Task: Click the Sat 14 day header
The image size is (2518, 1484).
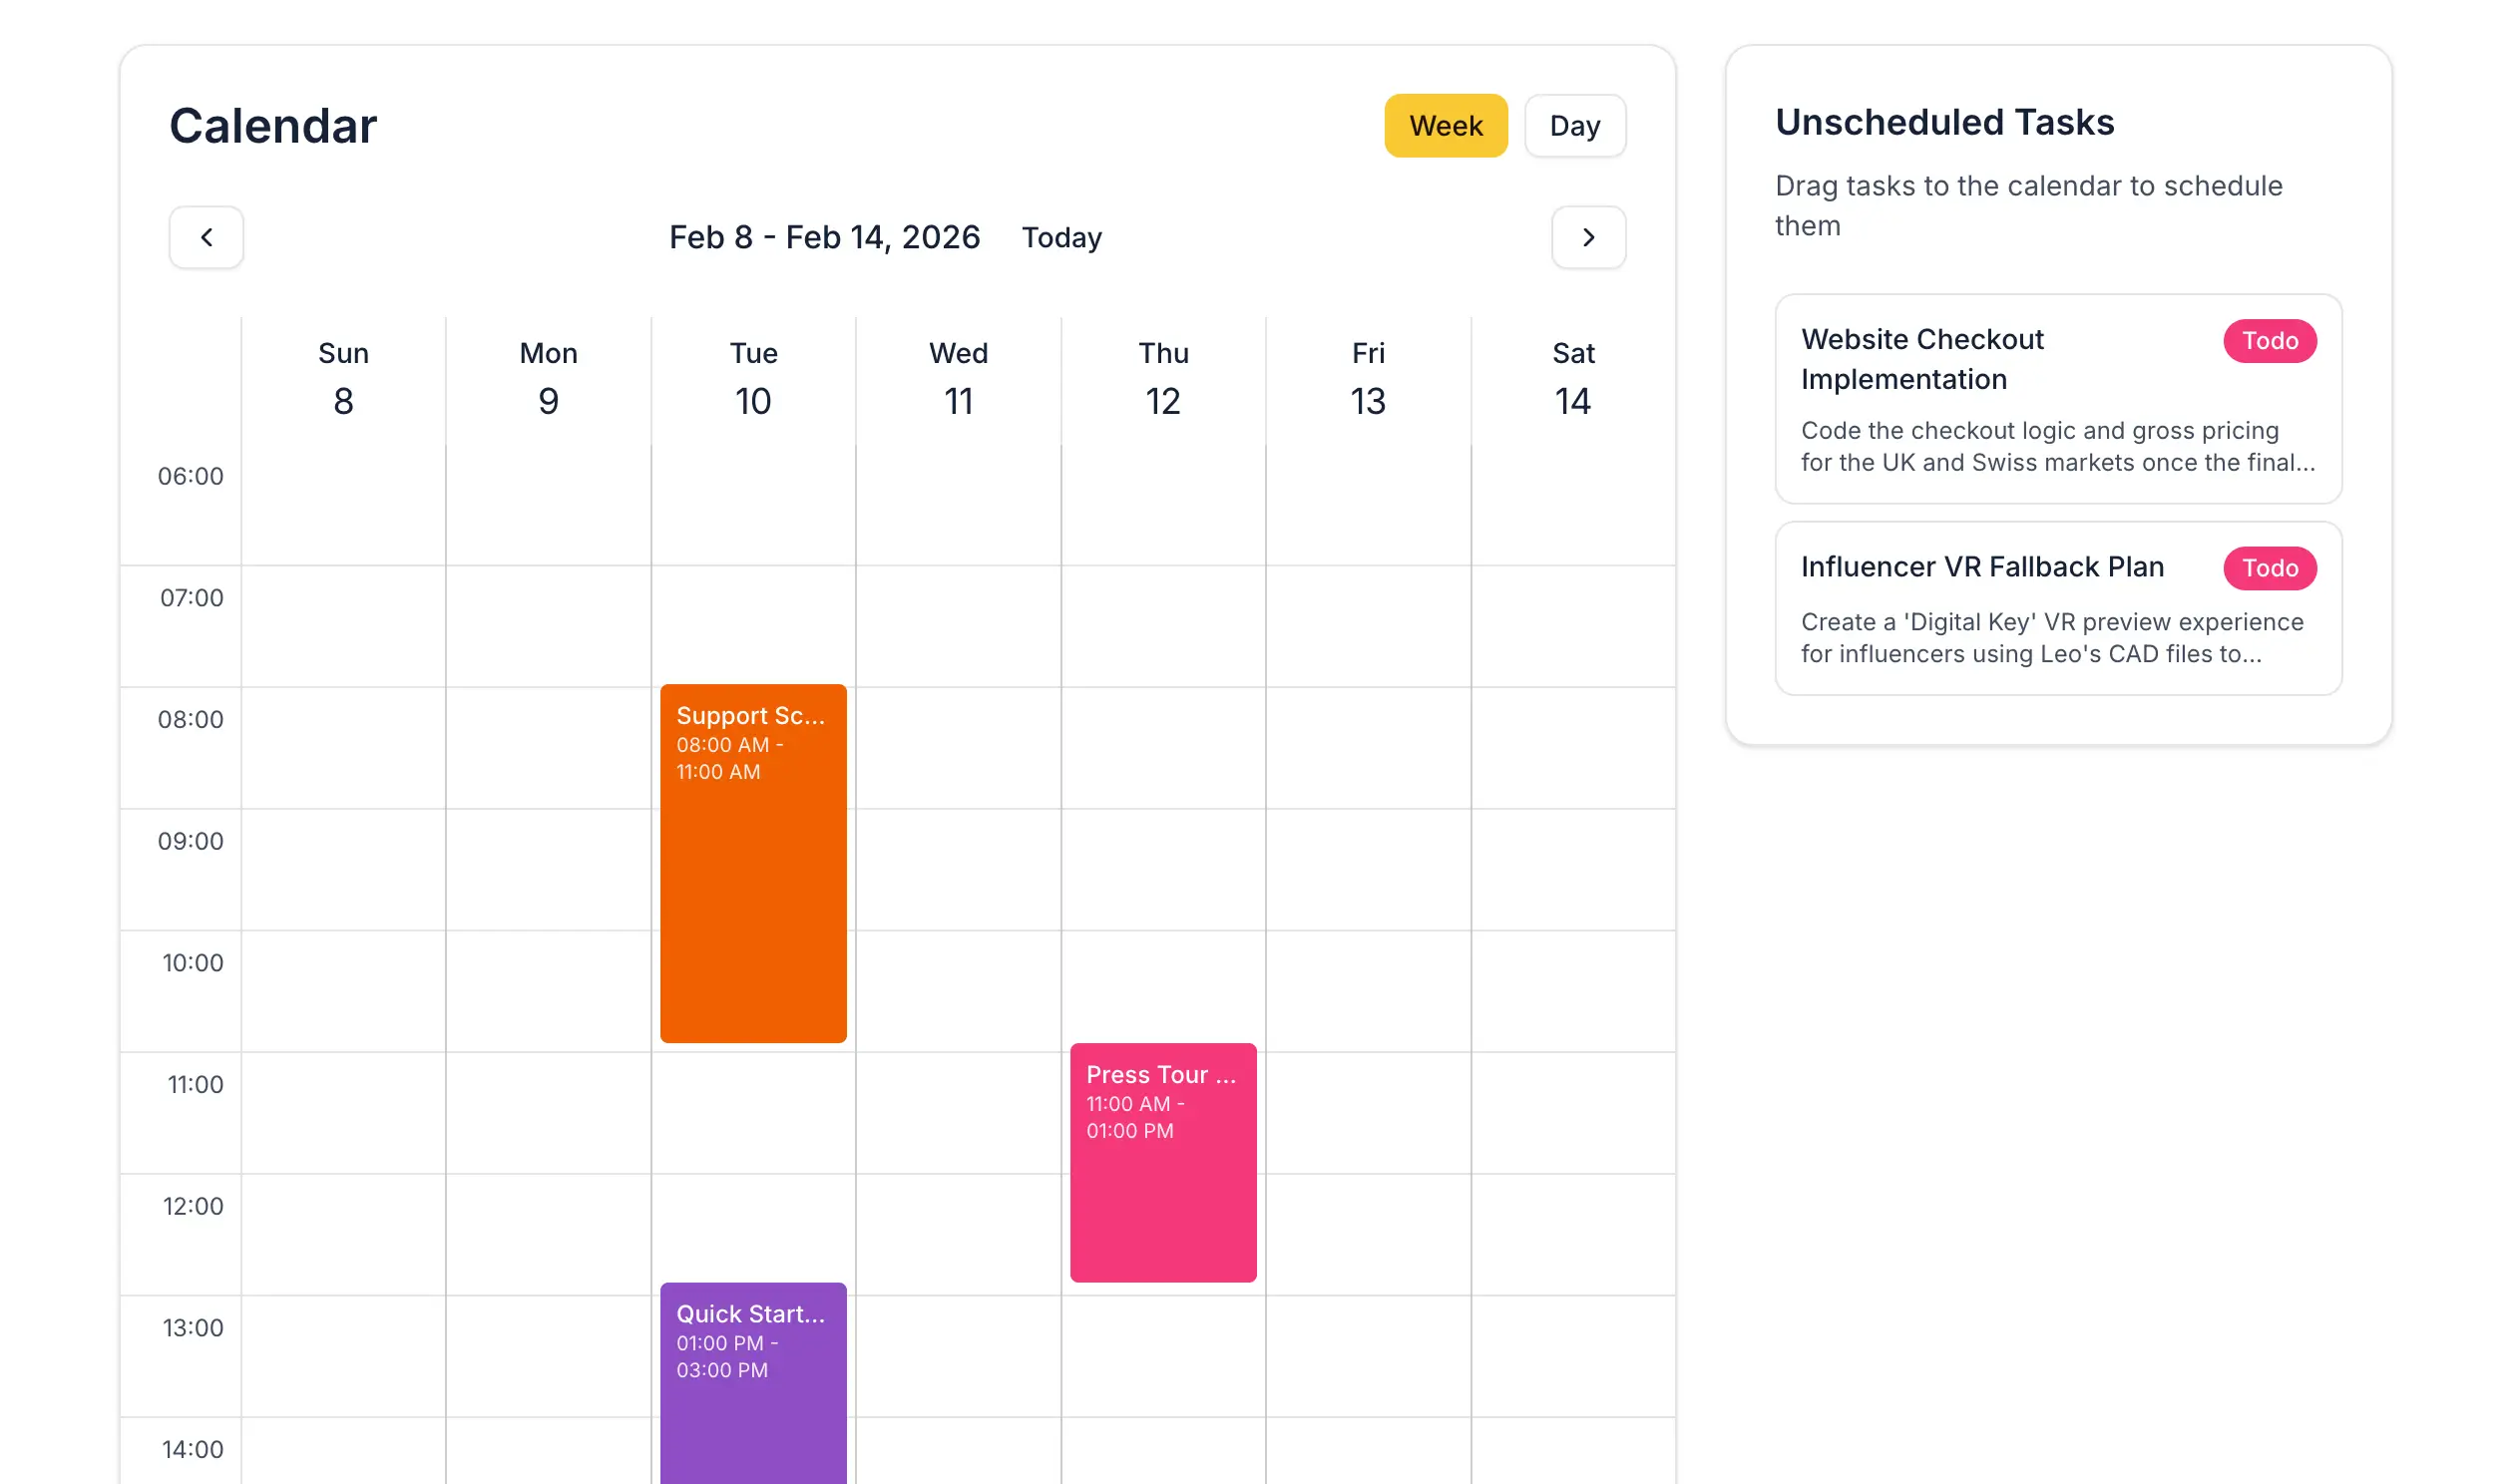Action: tap(1572, 378)
